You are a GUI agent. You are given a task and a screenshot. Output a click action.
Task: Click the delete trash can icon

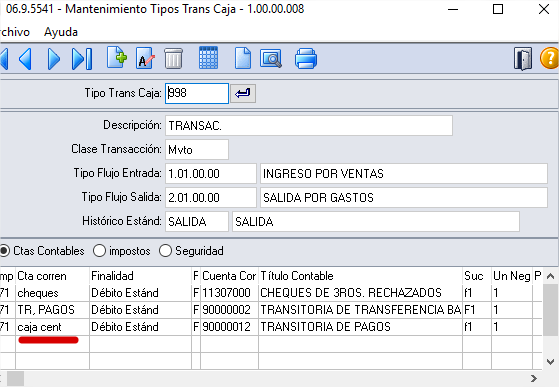tap(173, 58)
